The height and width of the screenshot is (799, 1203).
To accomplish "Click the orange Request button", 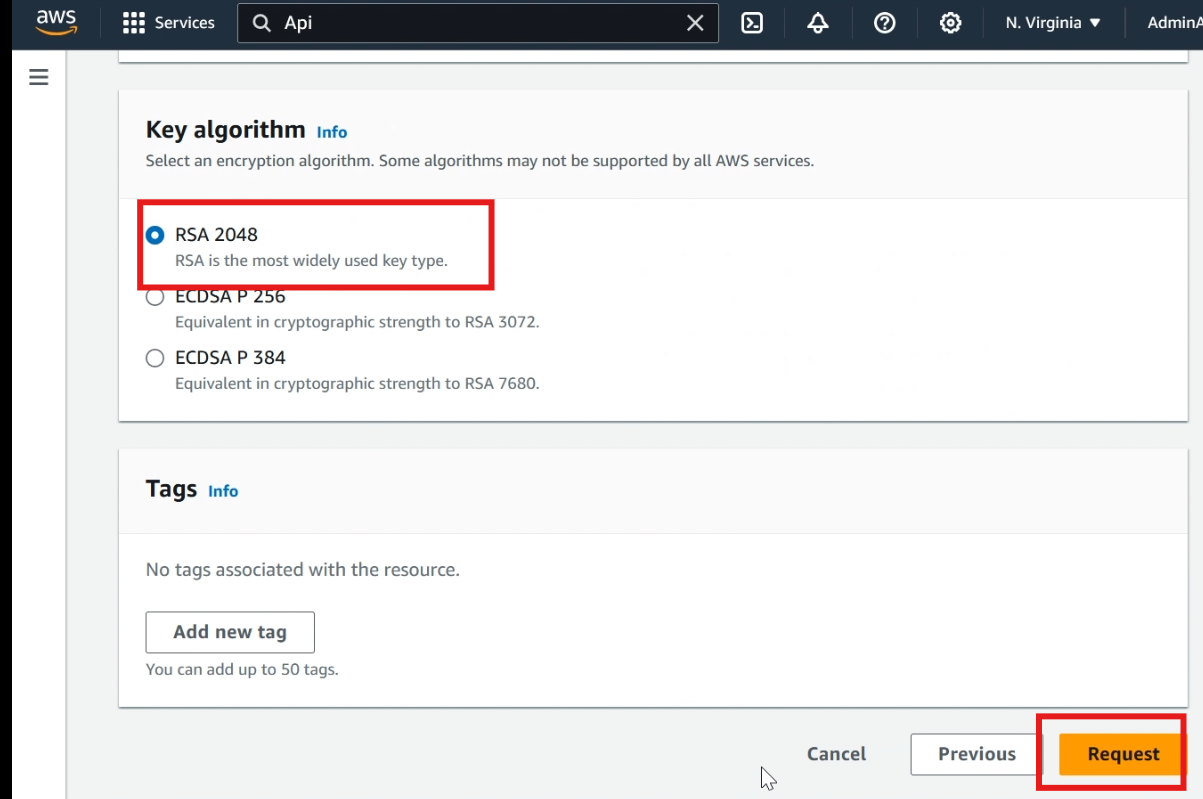I will pos(1123,754).
